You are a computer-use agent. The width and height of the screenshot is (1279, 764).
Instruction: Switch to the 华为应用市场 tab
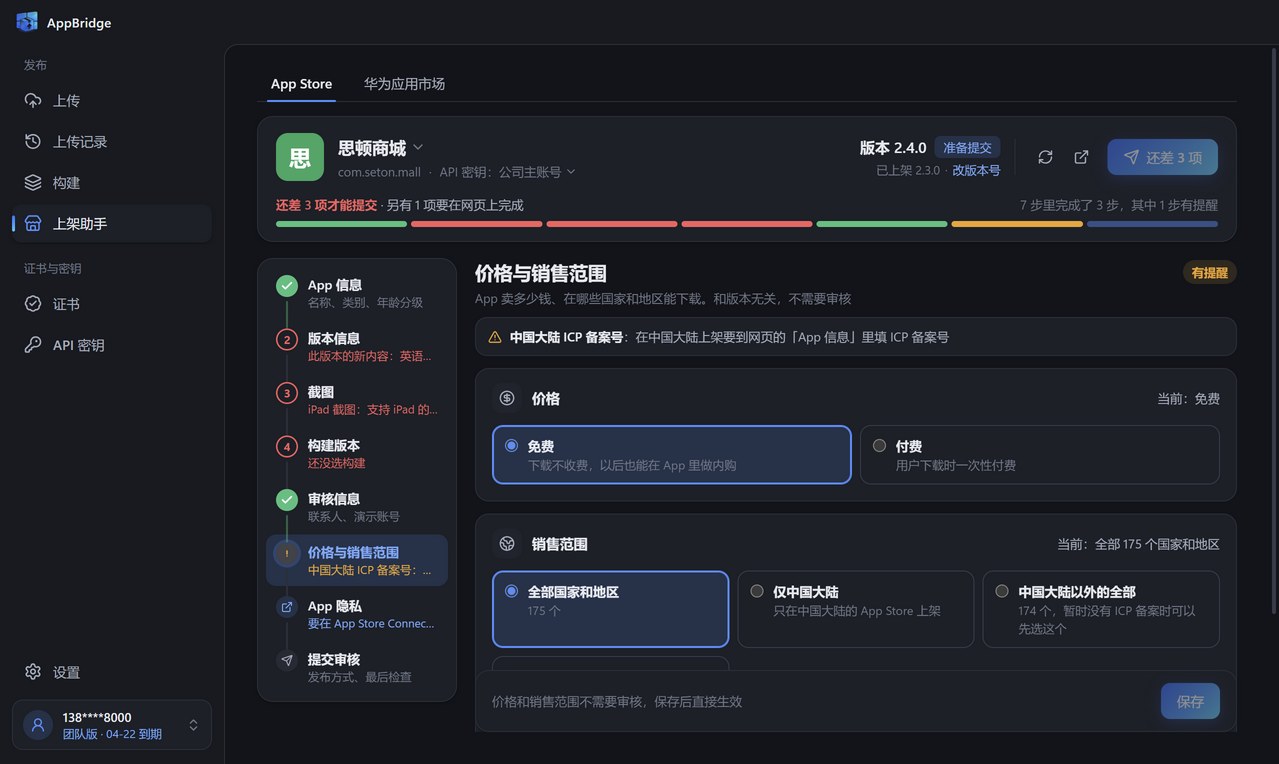pos(404,84)
